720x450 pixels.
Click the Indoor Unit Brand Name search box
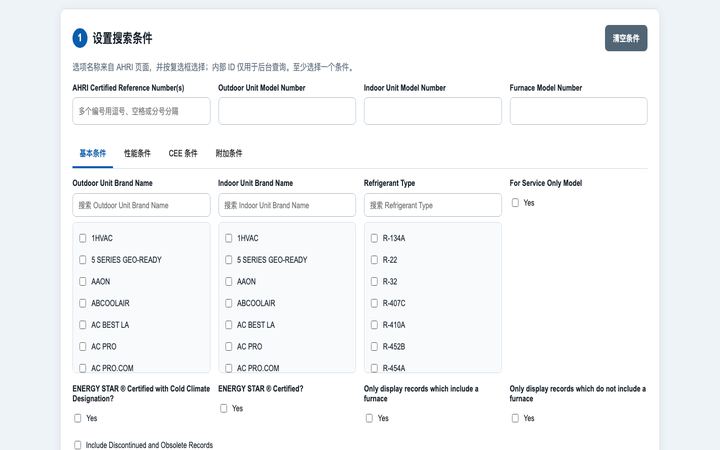pyautogui.click(x=287, y=205)
